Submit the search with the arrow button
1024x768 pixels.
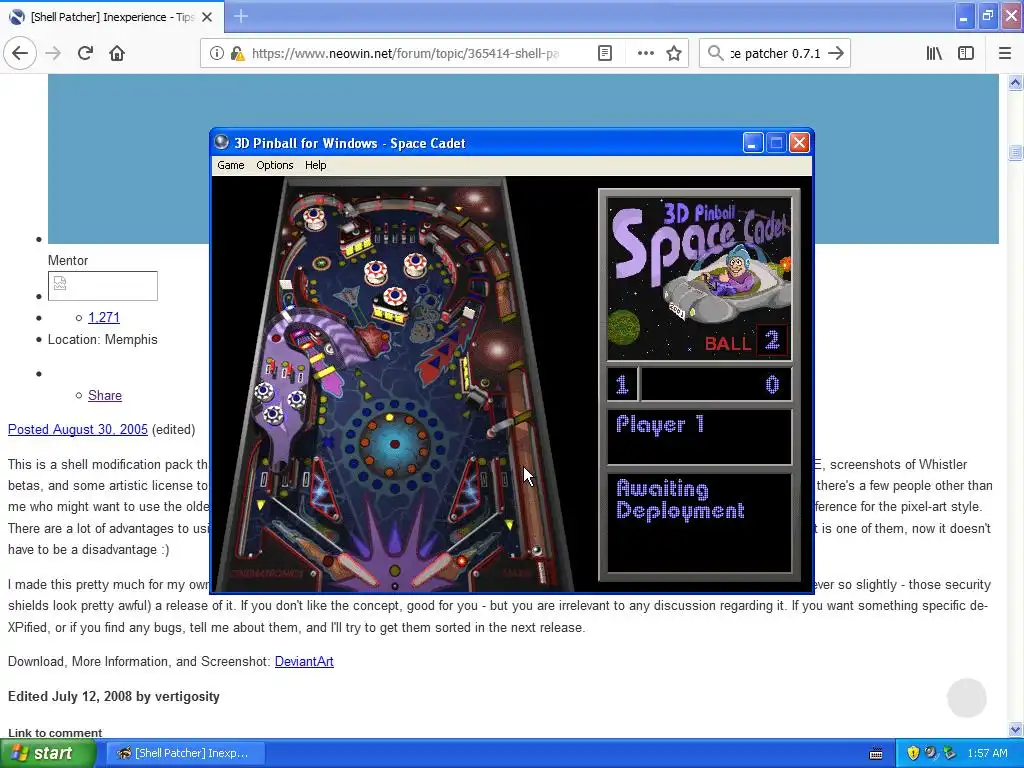(836, 53)
